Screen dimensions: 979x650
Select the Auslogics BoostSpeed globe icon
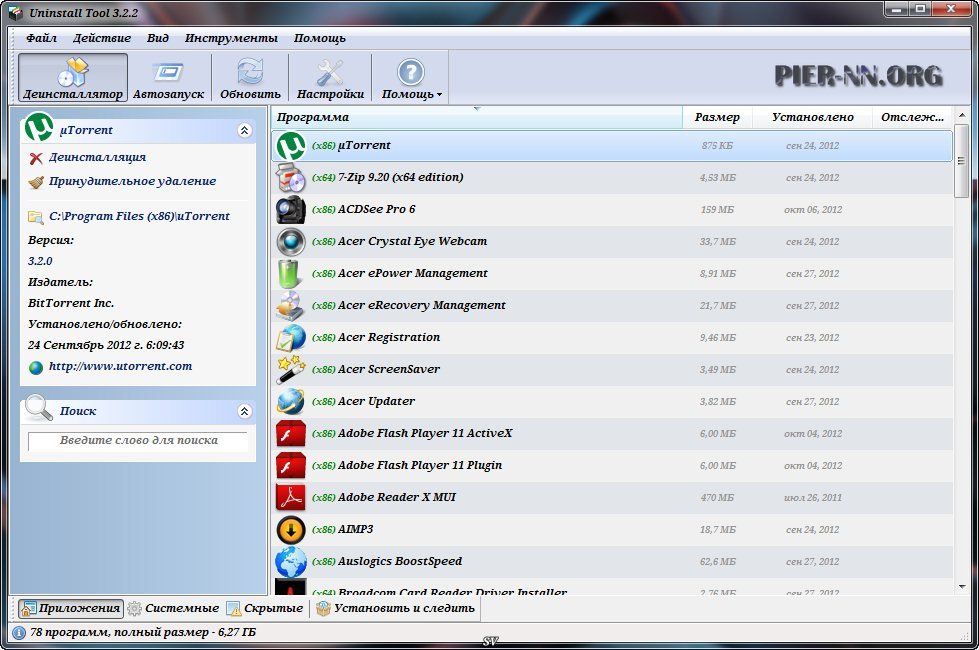(291, 562)
